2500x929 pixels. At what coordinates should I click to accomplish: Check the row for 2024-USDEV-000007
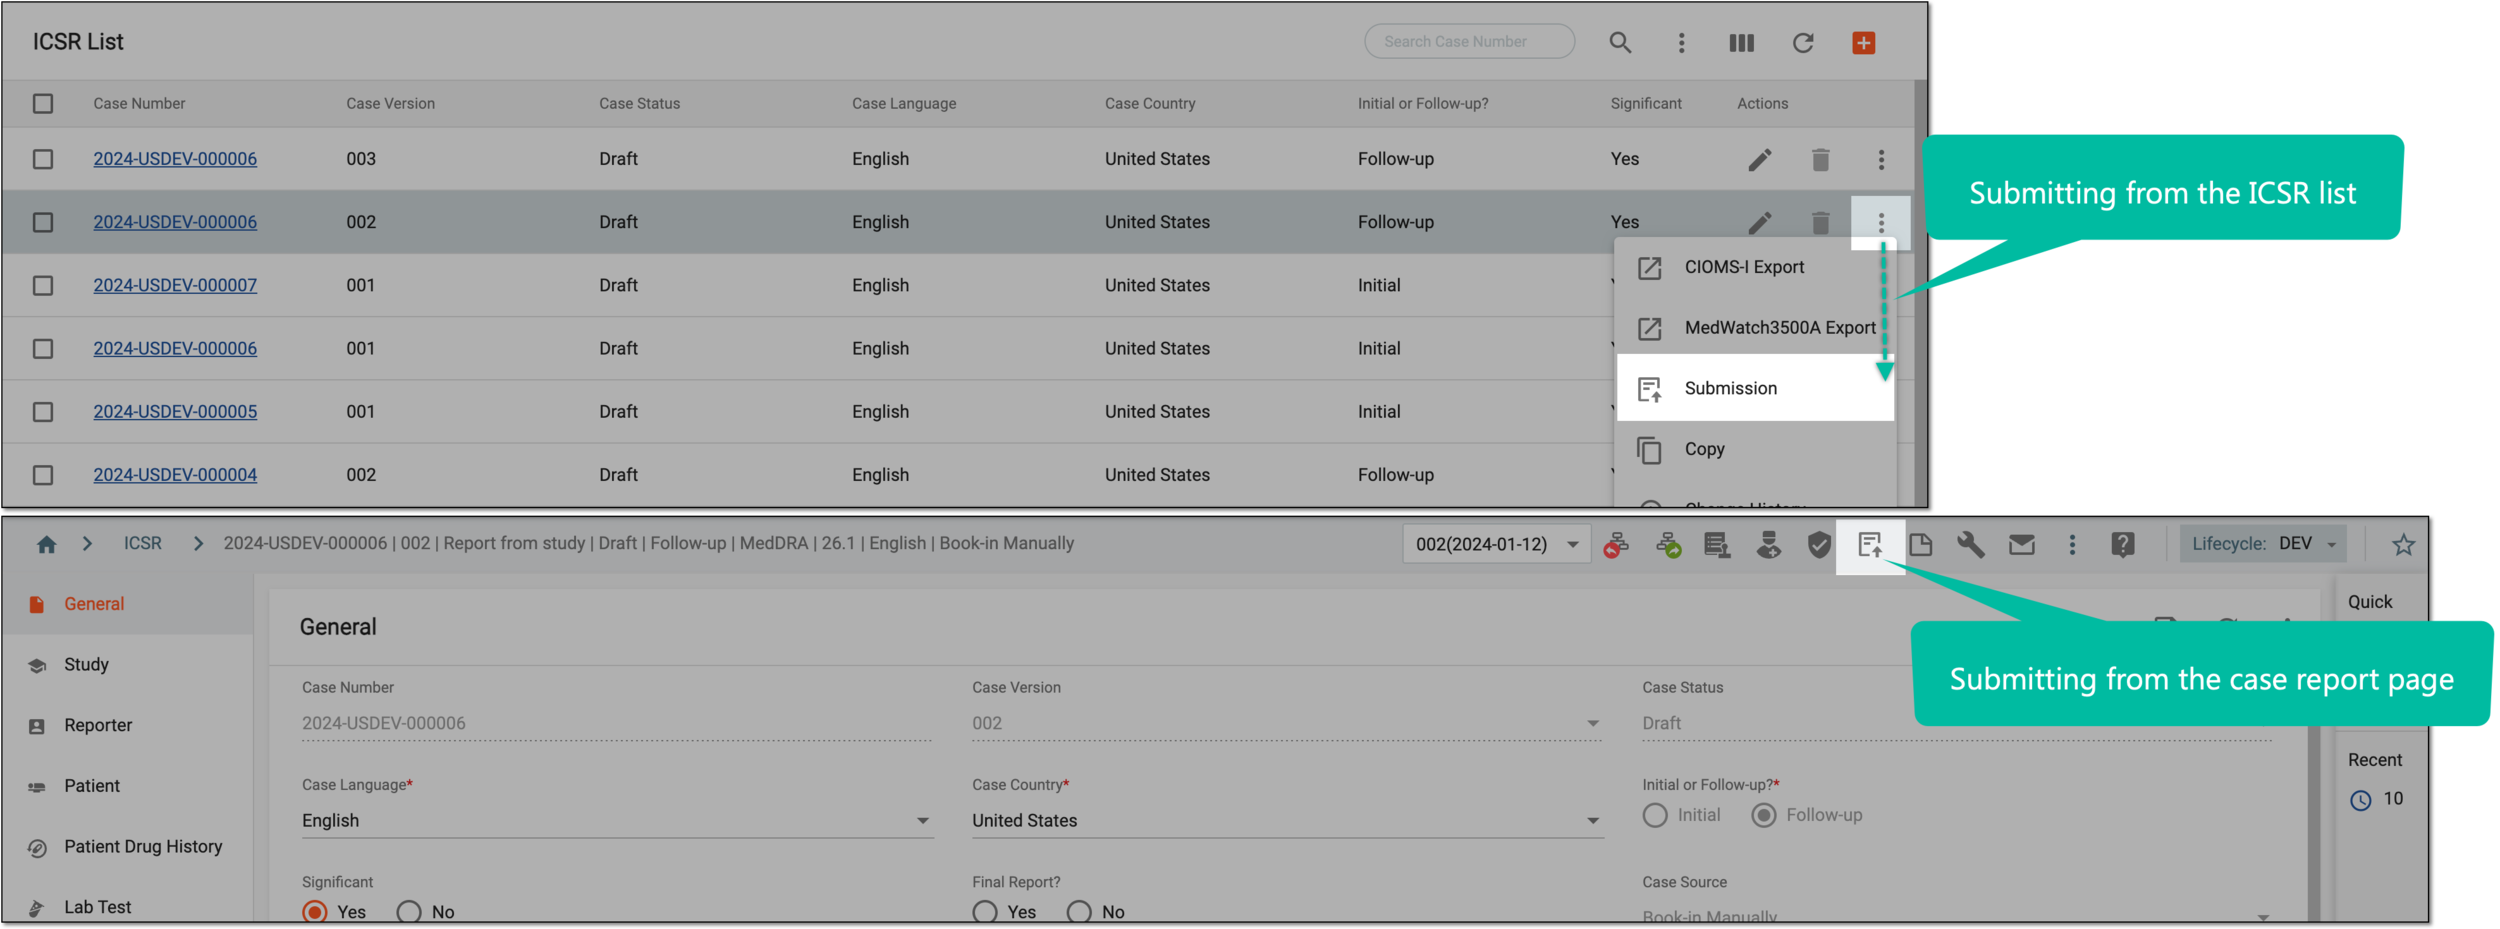coord(43,286)
